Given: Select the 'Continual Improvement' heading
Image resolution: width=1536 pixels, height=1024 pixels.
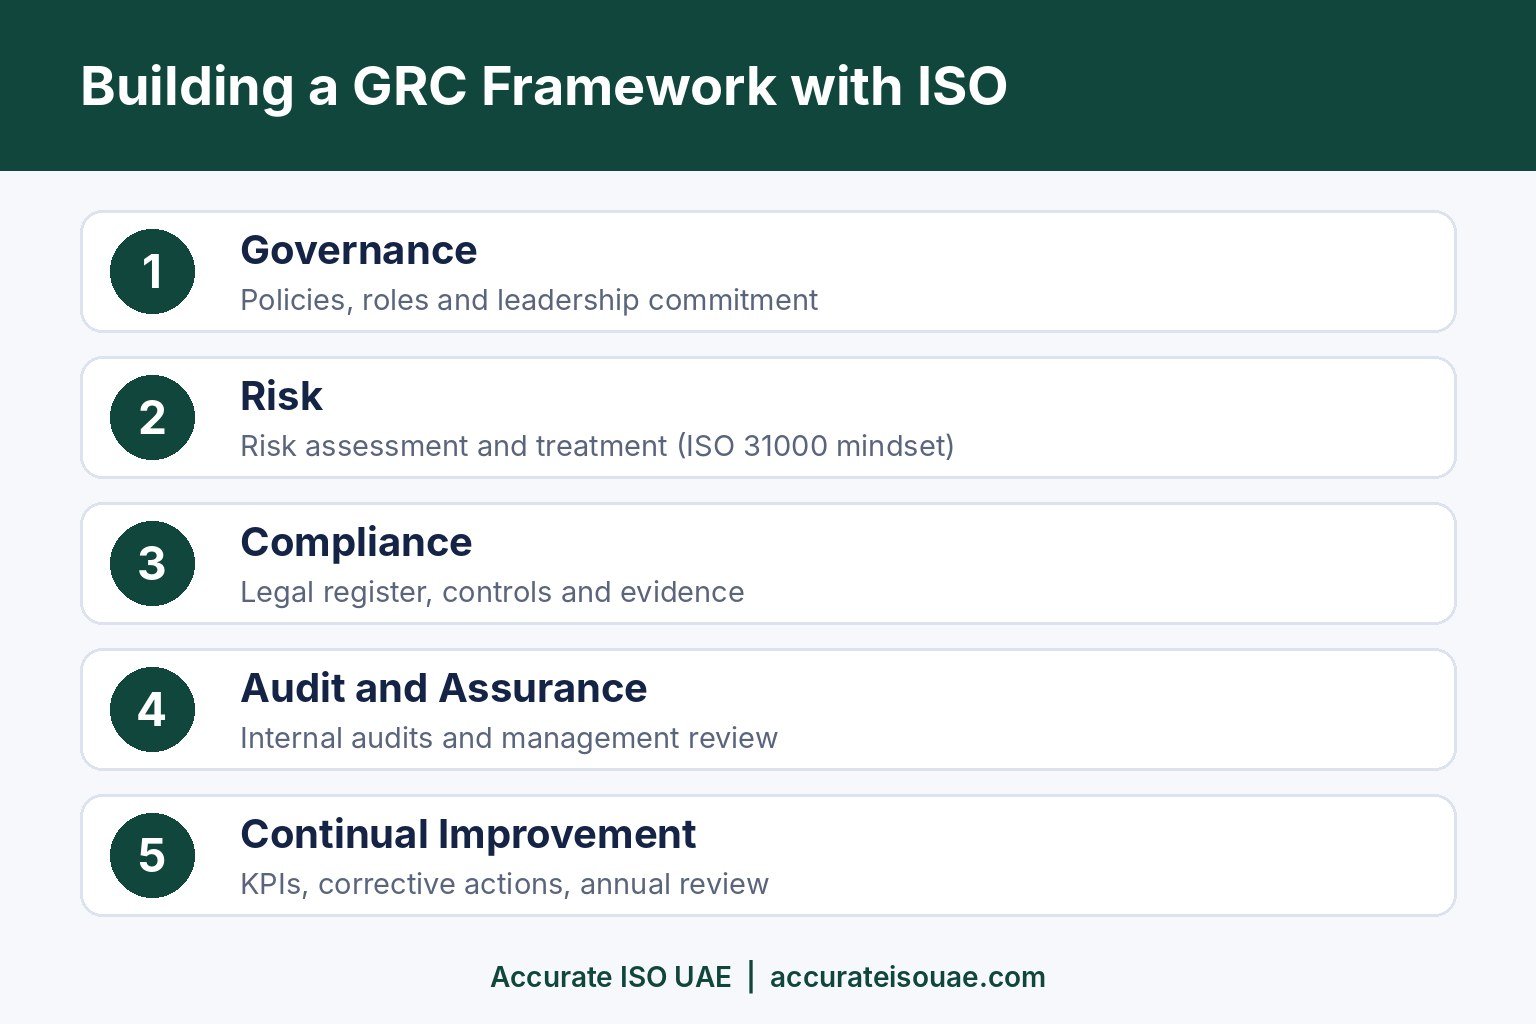Looking at the screenshot, I should (468, 834).
